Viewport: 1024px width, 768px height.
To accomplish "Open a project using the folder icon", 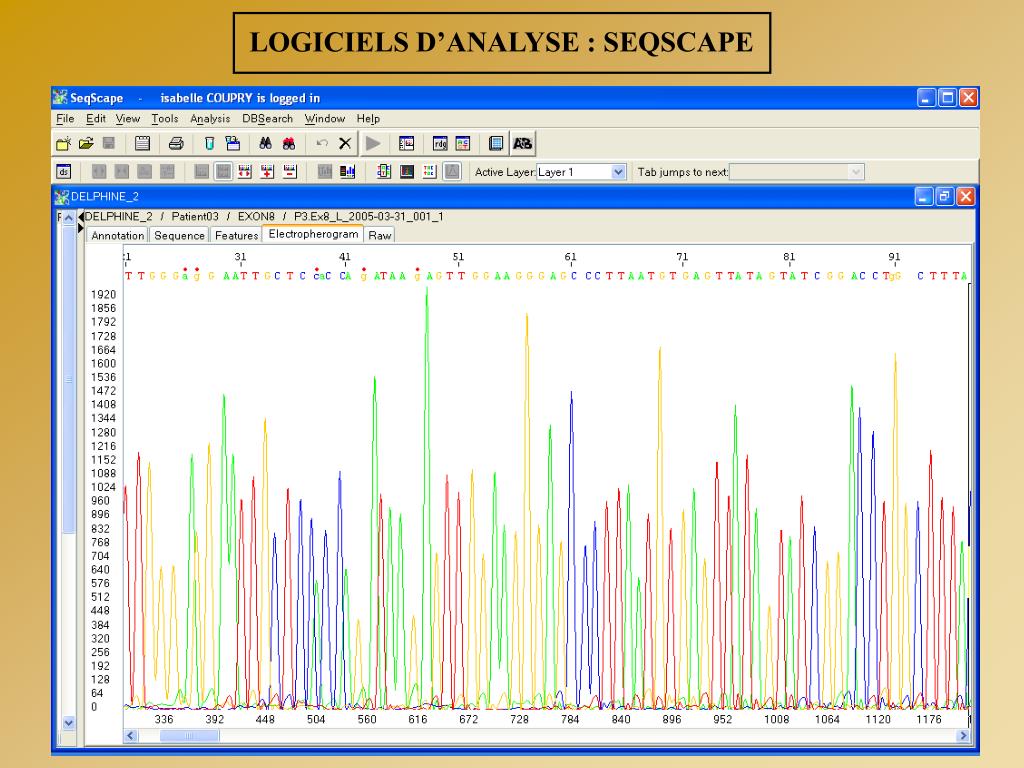I will 86,144.
